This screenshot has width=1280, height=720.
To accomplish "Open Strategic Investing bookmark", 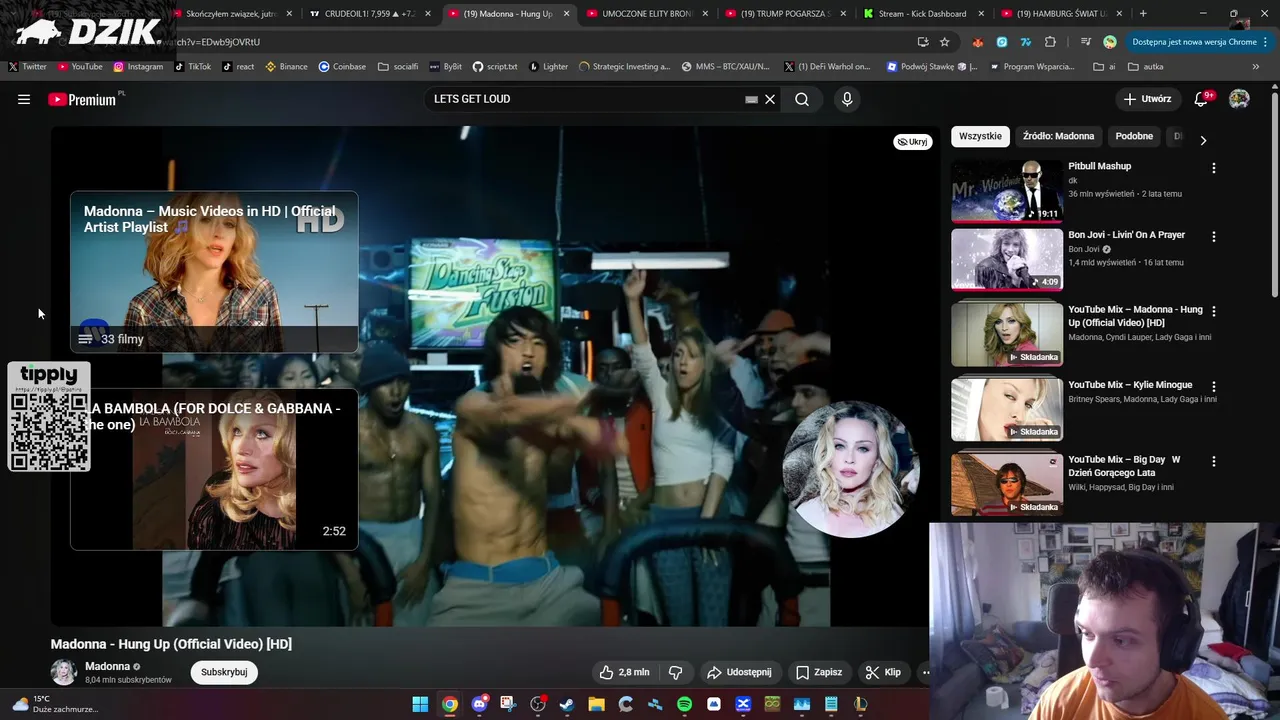I will click(x=624, y=66).
